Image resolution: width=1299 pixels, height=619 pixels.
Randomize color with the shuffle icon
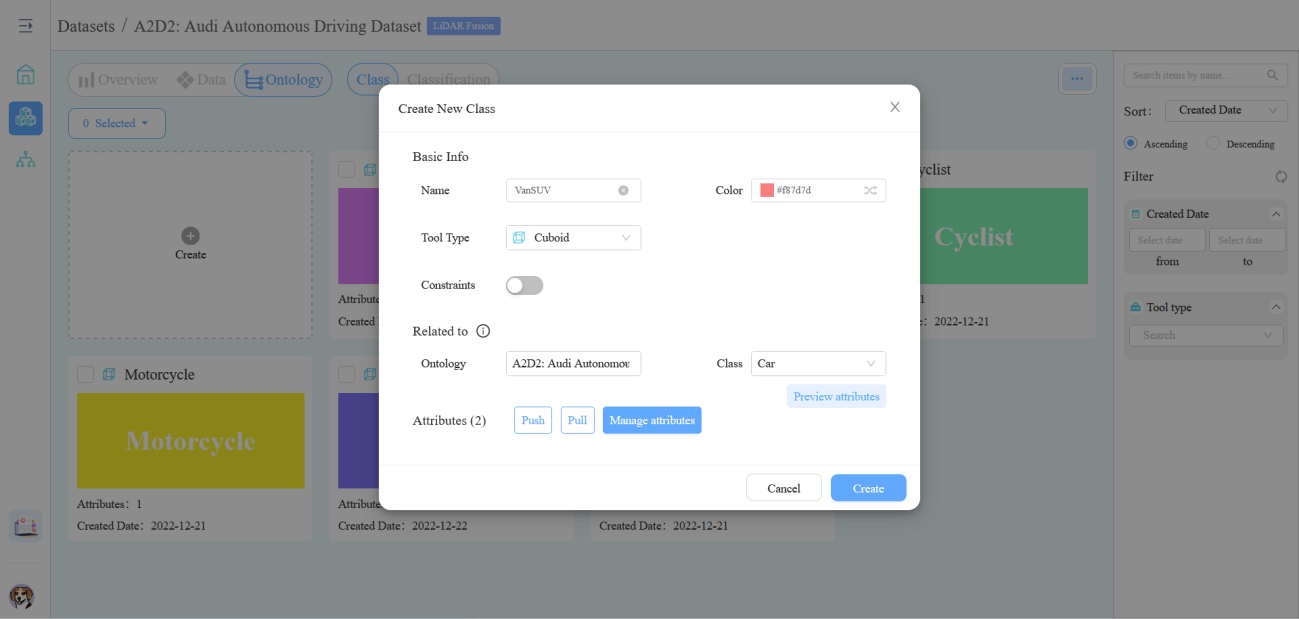[870, 190]
